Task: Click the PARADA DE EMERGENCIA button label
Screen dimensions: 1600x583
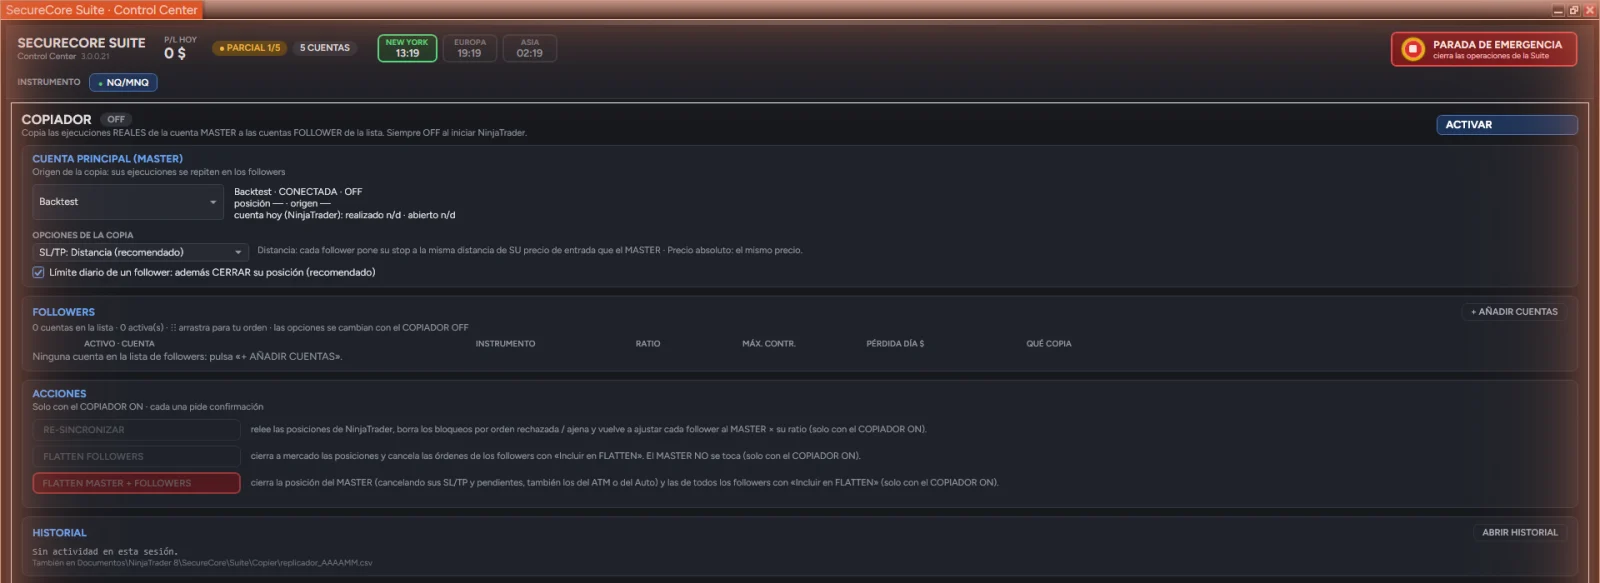Action: (1497, 45)
